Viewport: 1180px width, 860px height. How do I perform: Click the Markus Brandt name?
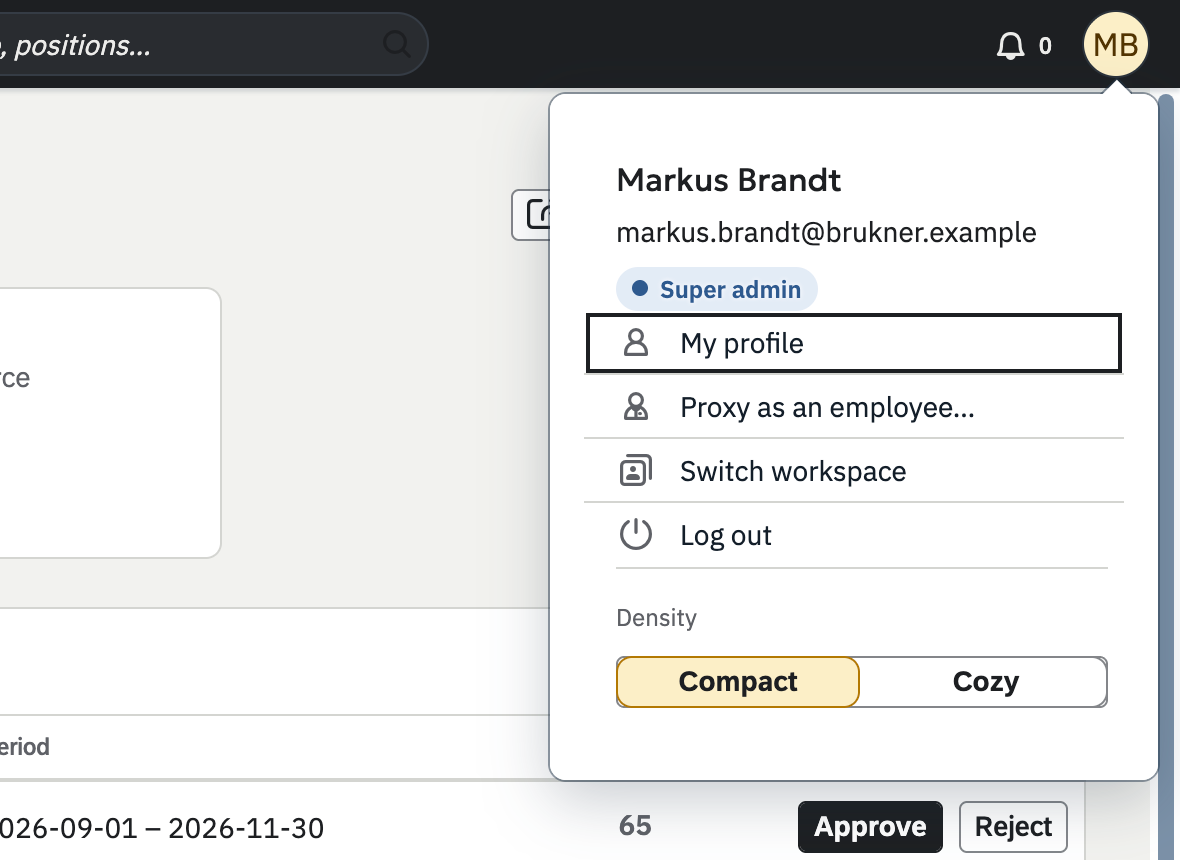pos(728,181)
